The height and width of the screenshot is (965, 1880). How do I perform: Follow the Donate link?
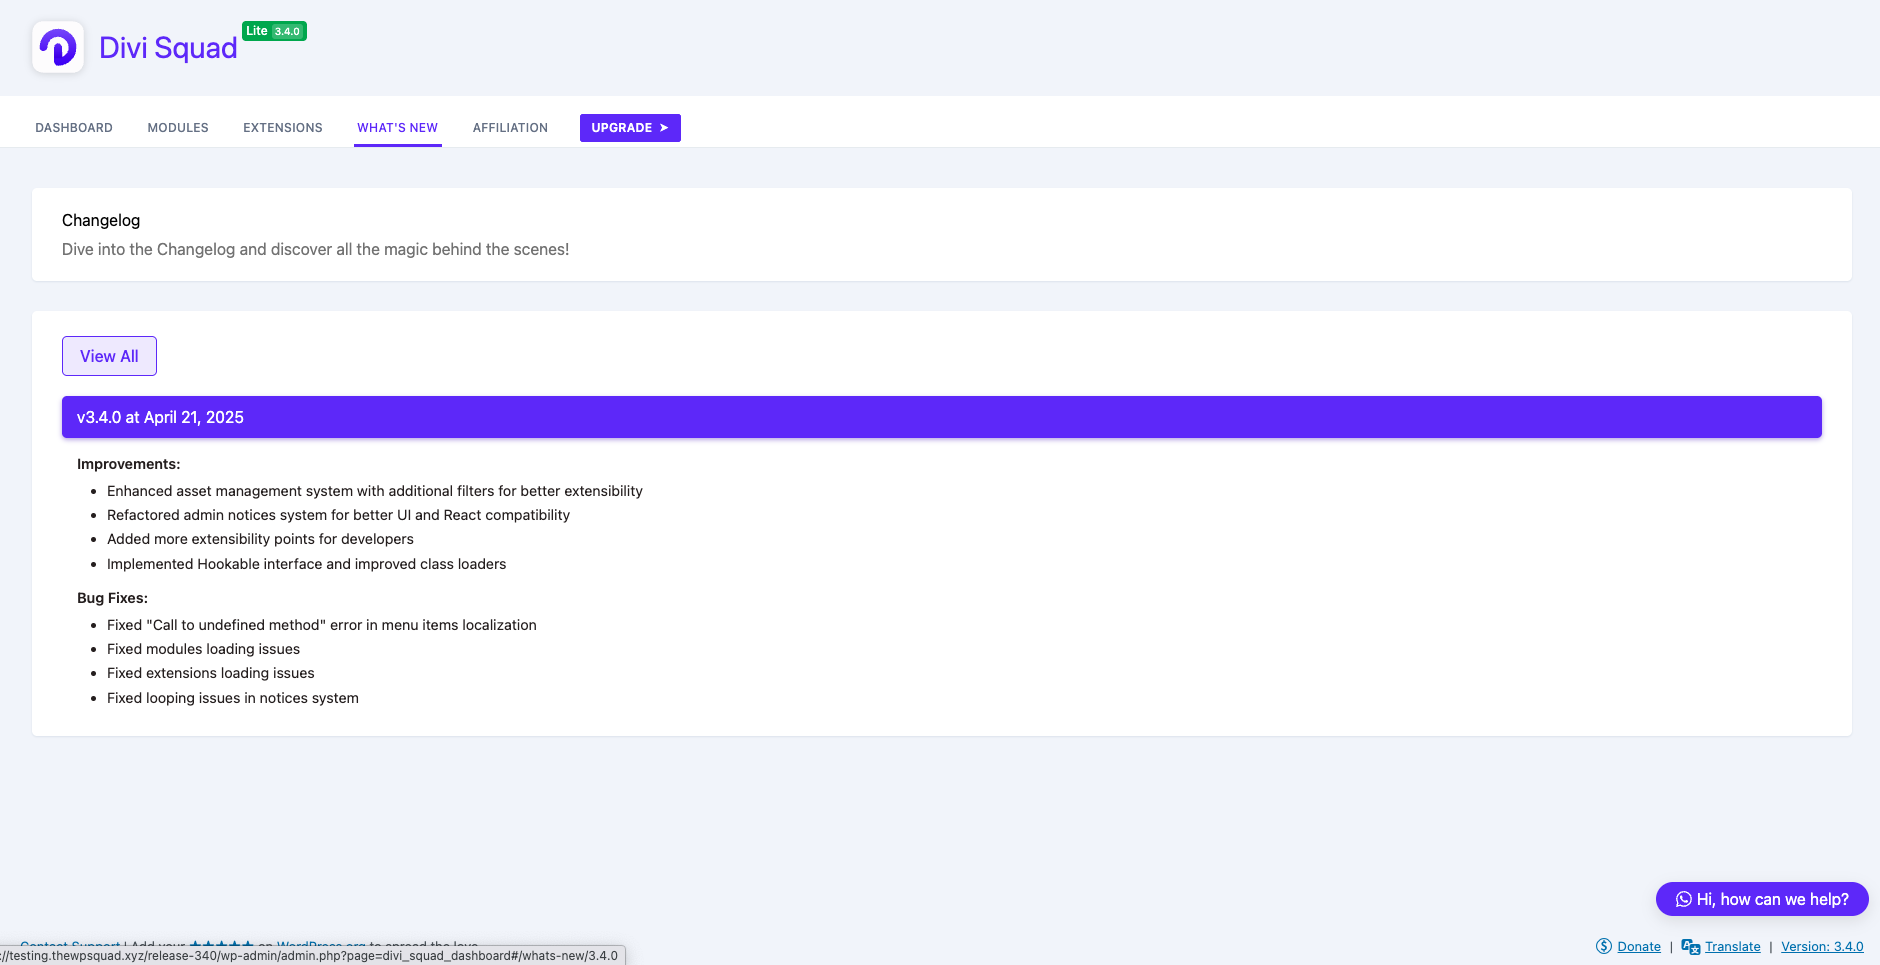tap(1639, 946)
